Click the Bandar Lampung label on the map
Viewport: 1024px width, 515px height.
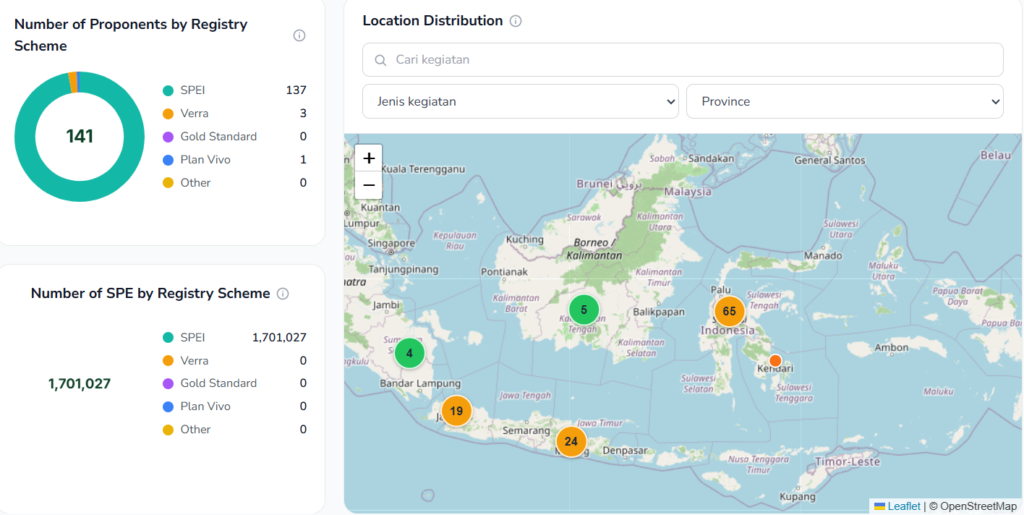[x=420, y=384]
